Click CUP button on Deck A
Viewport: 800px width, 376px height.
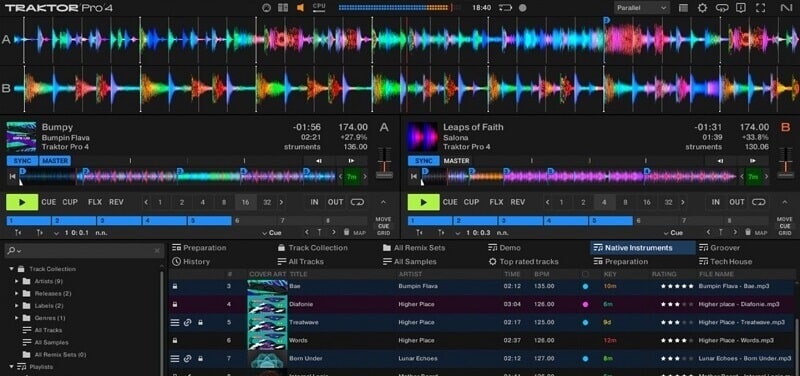pyautogui.click(x=70, y=203)
